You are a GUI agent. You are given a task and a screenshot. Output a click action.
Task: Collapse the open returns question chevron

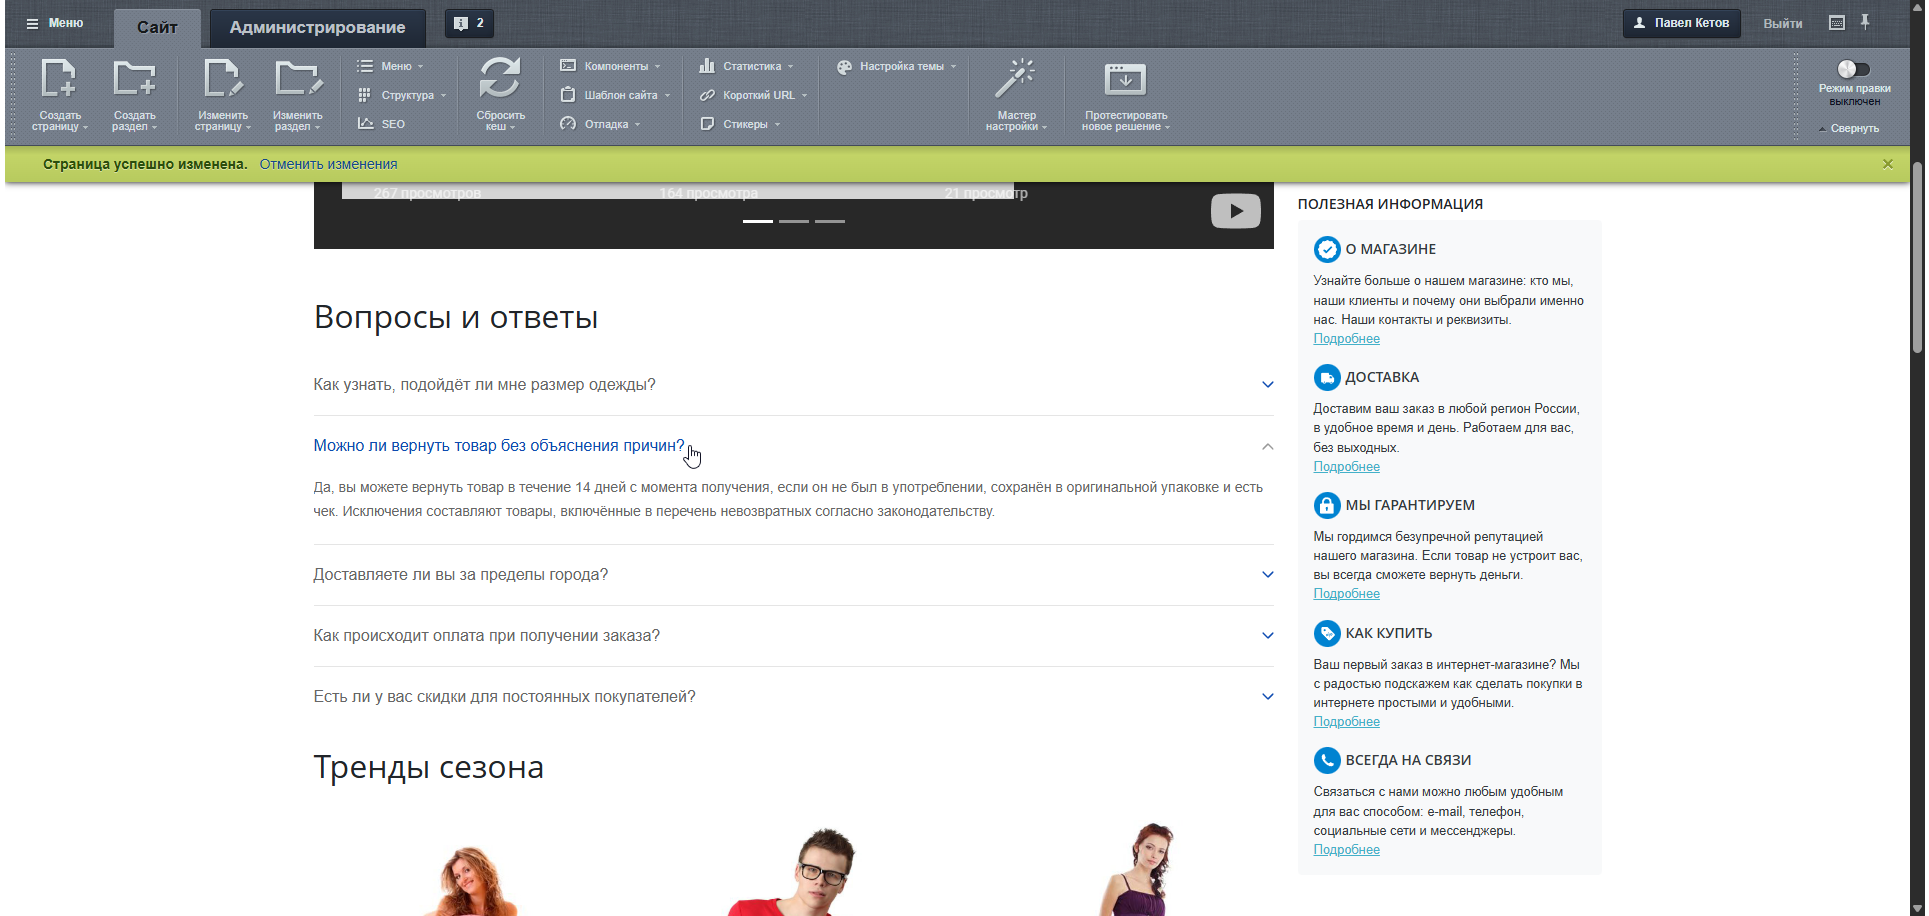1267,447
